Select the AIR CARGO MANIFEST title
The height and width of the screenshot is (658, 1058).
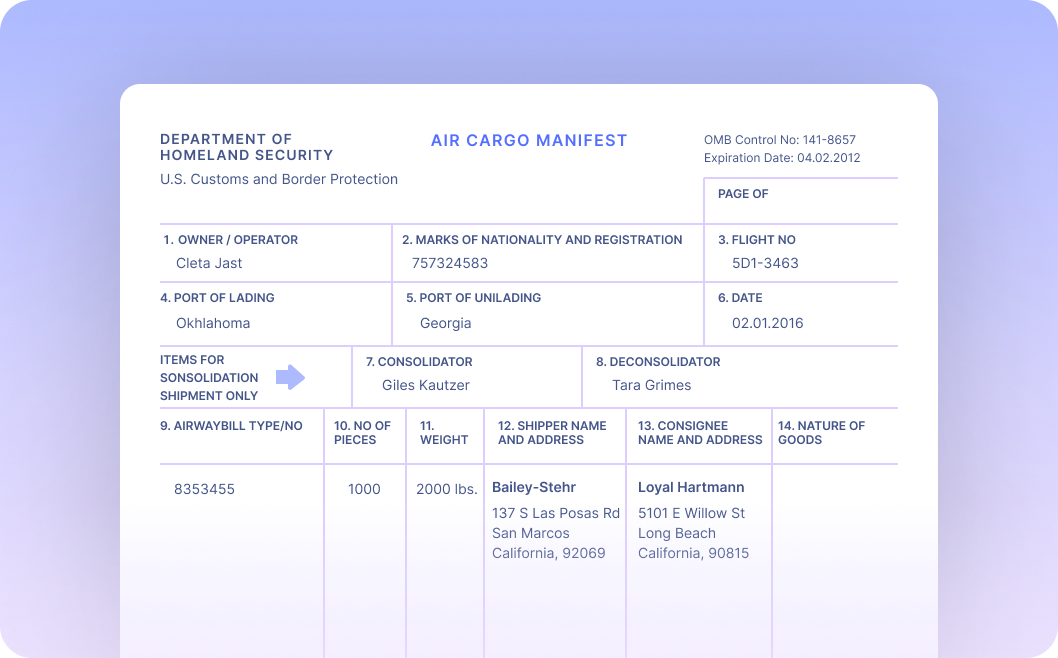pyautogui.click(x=529, y=140)
